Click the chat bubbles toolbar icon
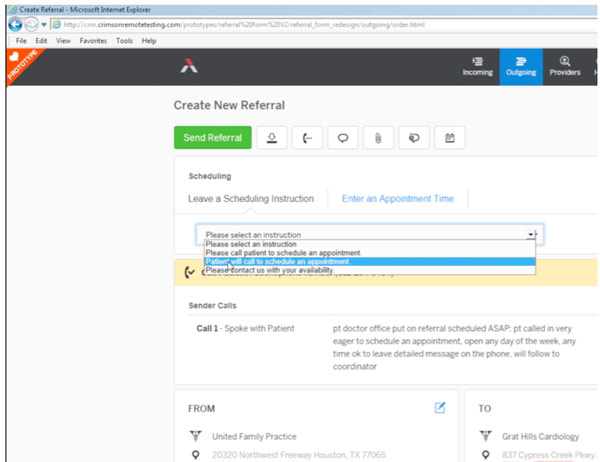Viewport: 600px width, 462px height. pyautogui.click(x=413, y=139)
